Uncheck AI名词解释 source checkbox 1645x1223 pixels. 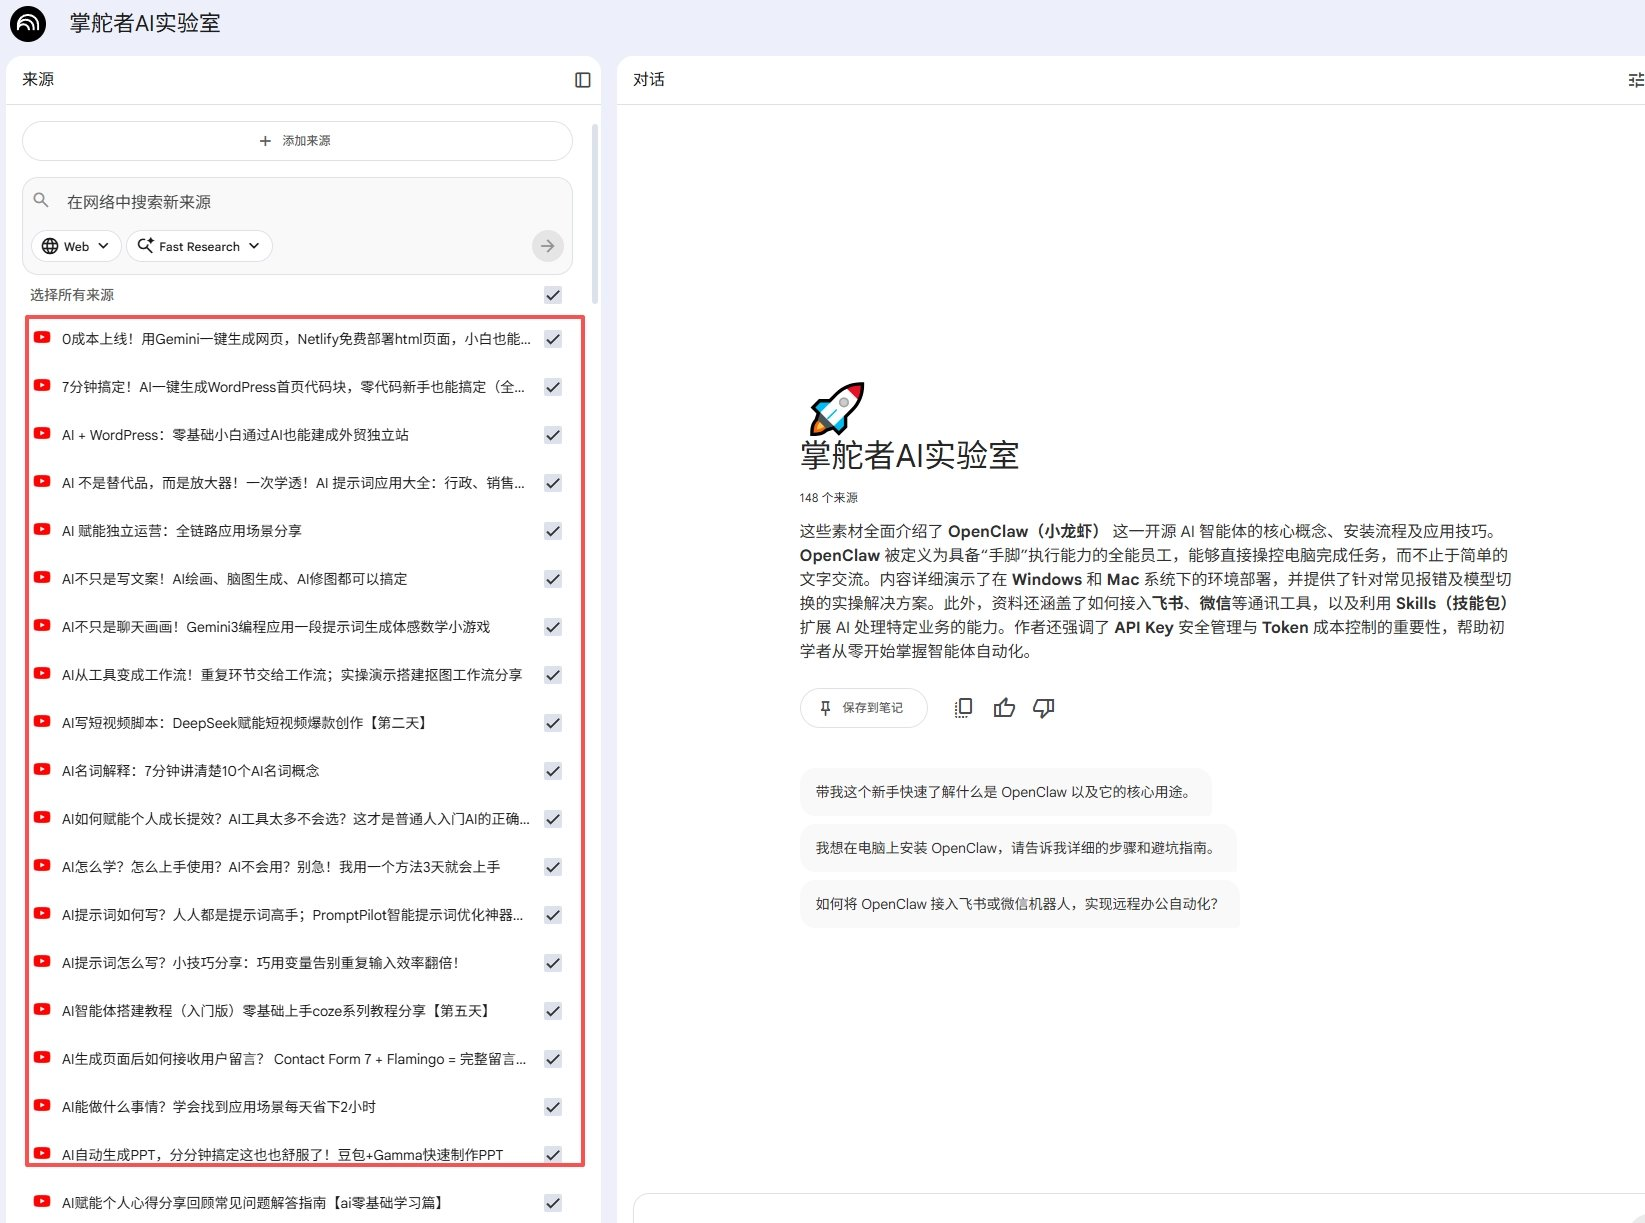click(x=553, y=771)
